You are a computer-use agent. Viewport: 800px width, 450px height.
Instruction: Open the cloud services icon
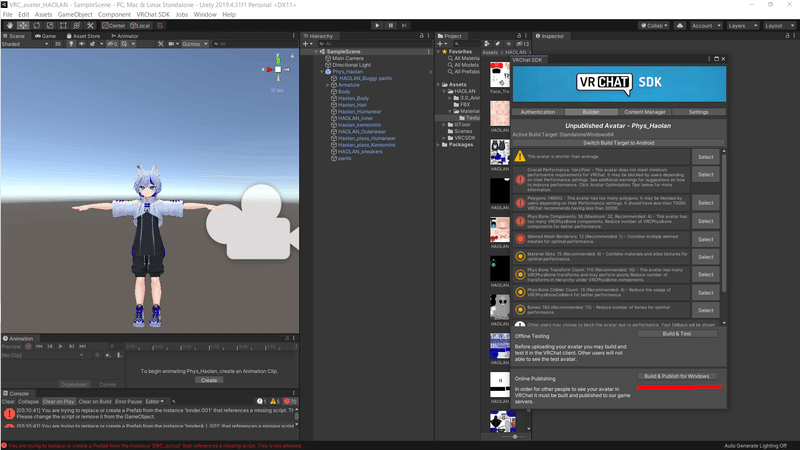point(680,26)
